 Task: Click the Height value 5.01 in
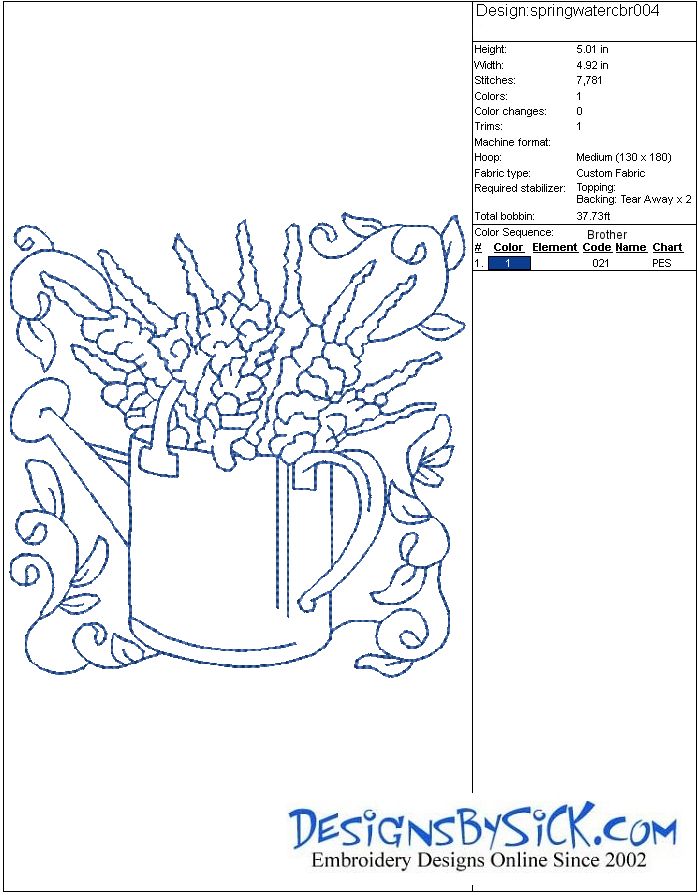point(592,49)
